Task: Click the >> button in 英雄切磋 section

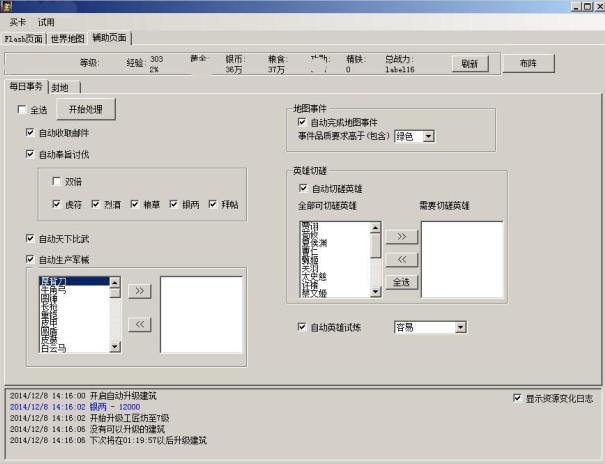Action: (x=401, y=237)
